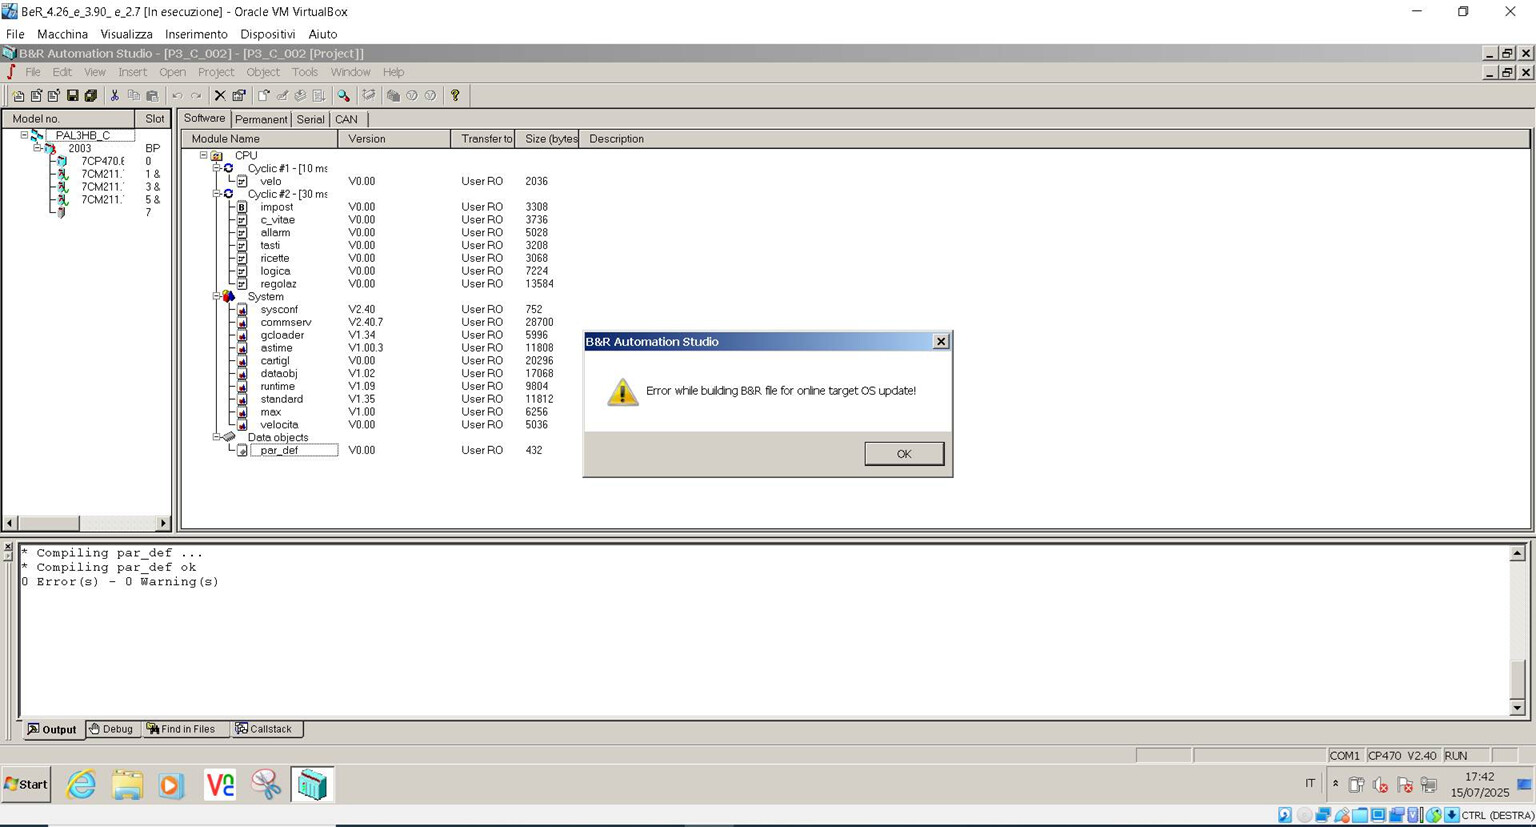Click the Paste toolbar icon

coord(152,96)
